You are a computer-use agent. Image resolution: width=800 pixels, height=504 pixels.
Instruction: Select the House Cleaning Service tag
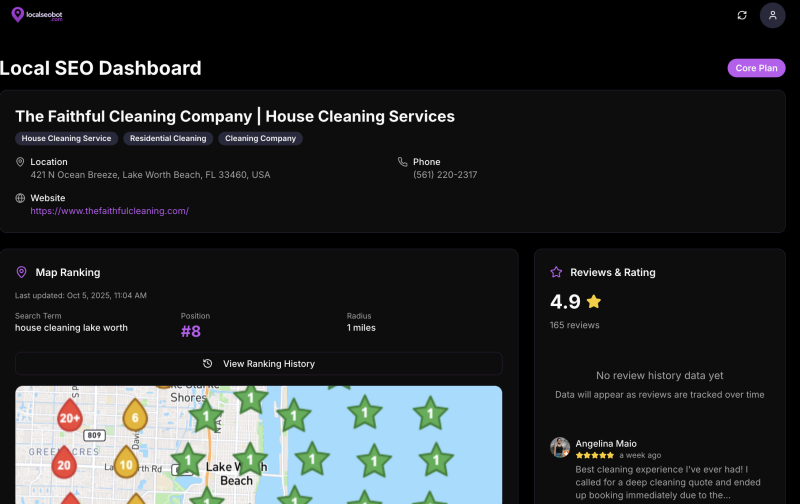click(66, 139)
